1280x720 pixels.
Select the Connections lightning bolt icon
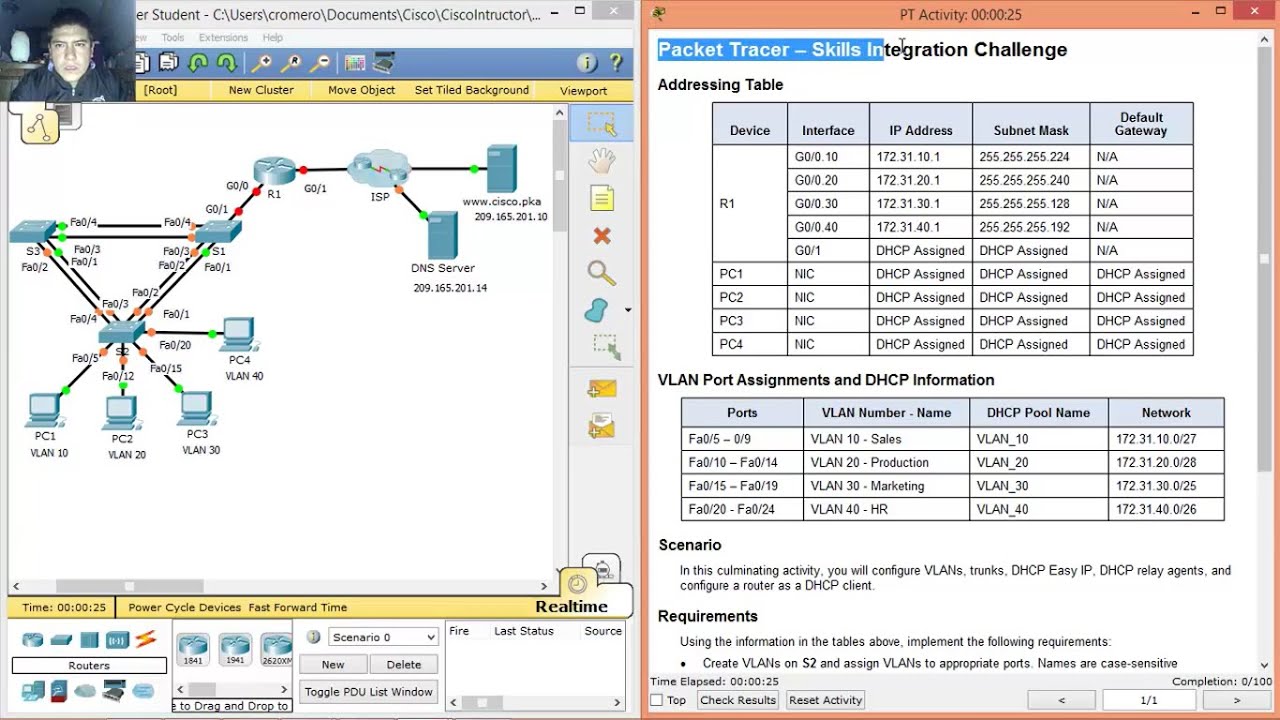click(146, 638)
